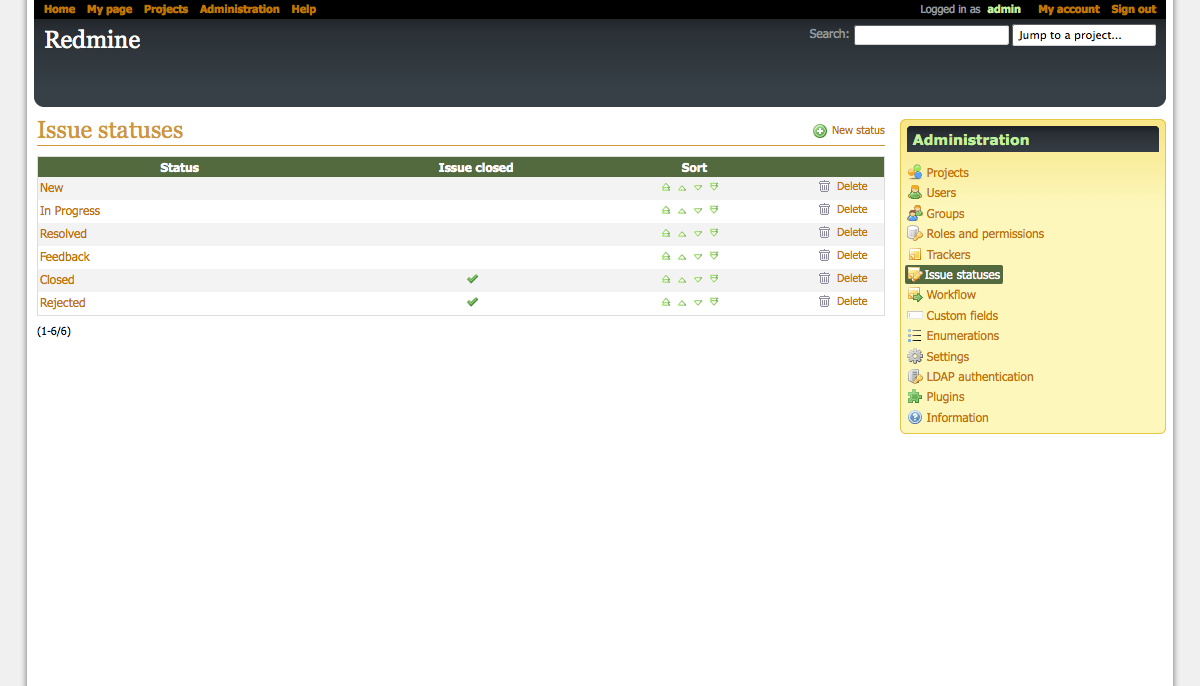Open Projects in Administration sidebar

click(x=938, y=173)
